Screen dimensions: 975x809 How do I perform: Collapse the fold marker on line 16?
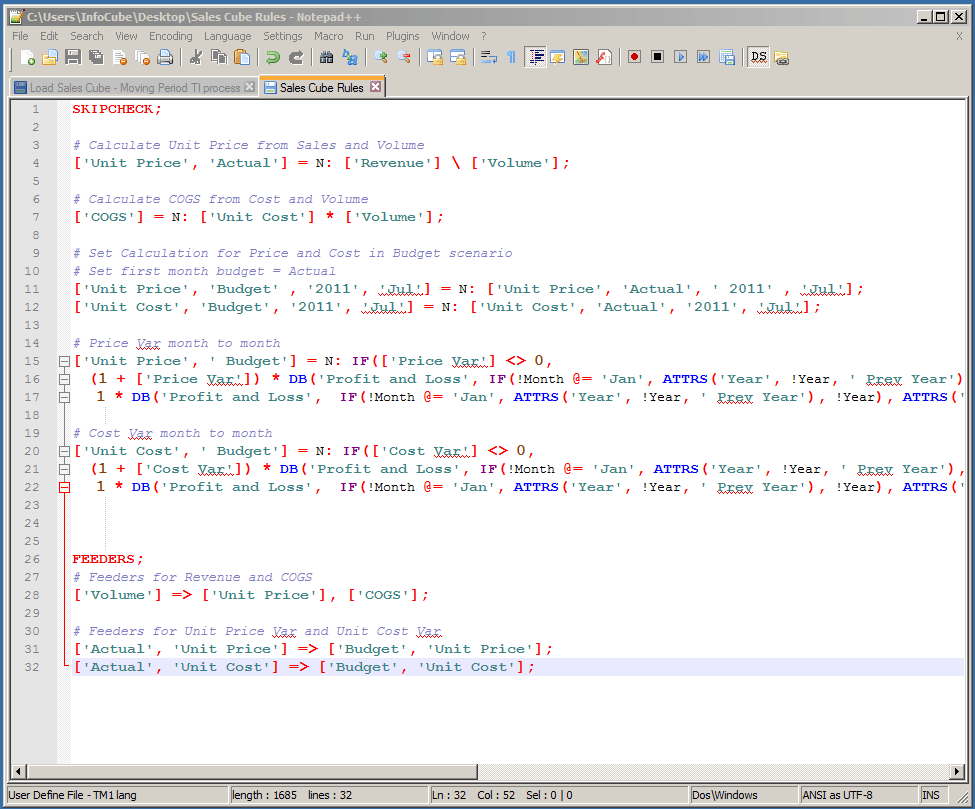pos(63,379)
